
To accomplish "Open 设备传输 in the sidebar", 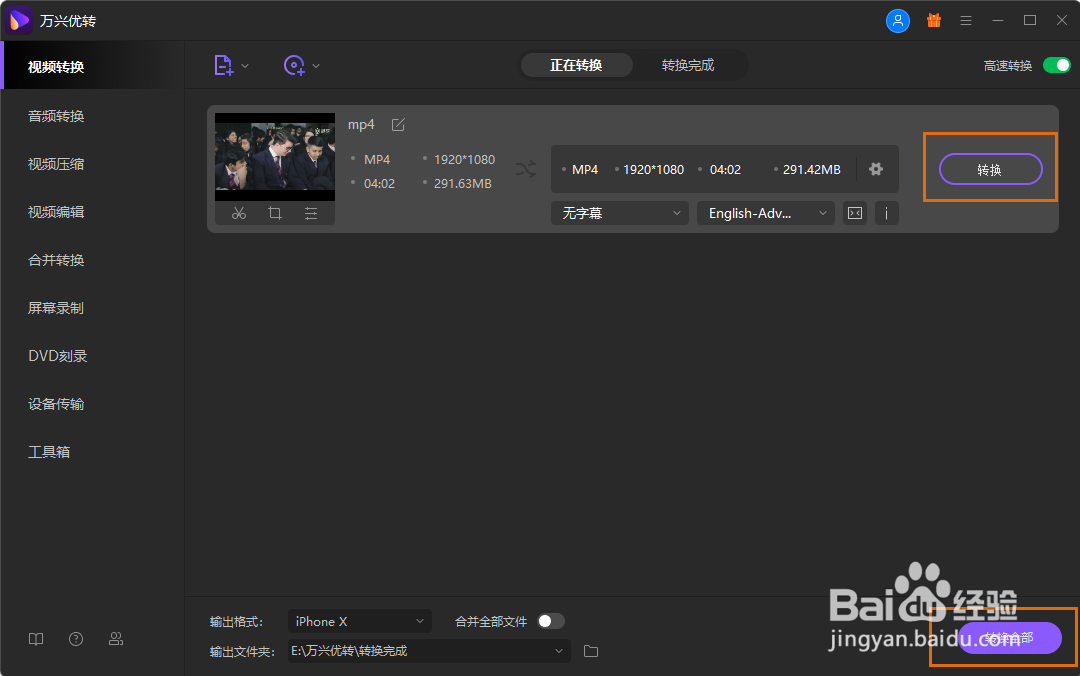I will 56,404.
